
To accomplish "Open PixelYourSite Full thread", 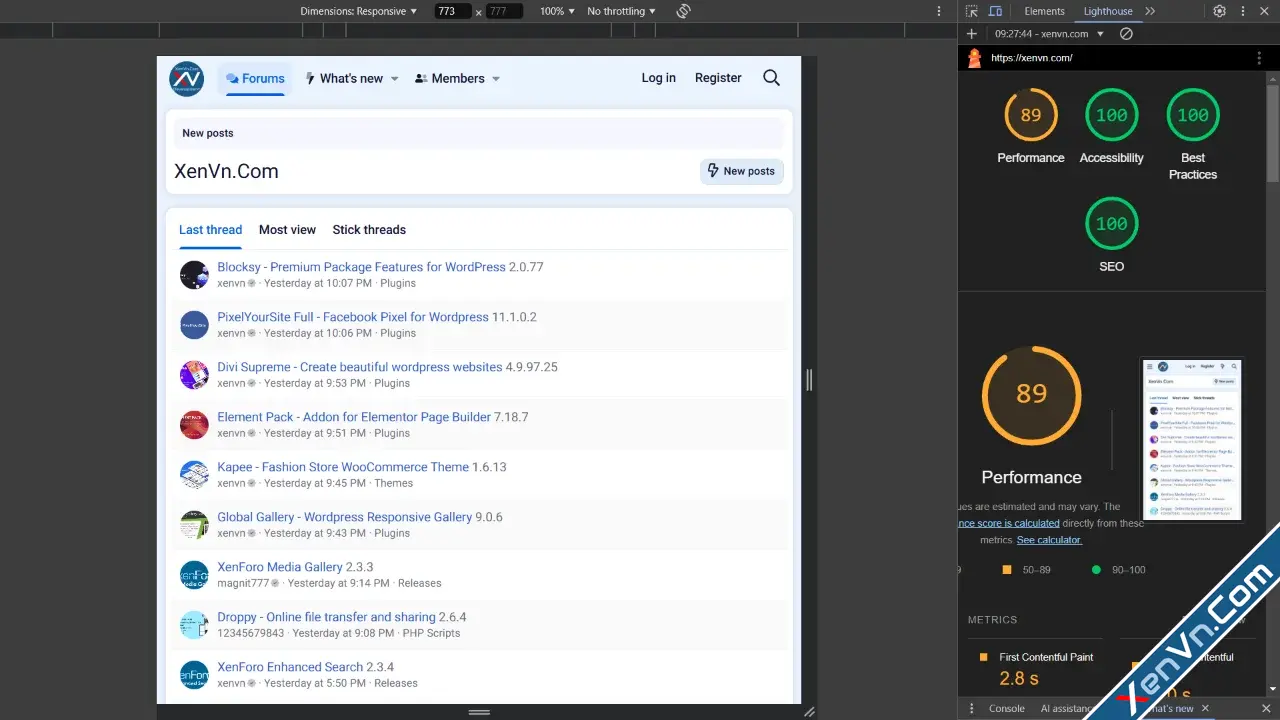I will tap(353, 317).
